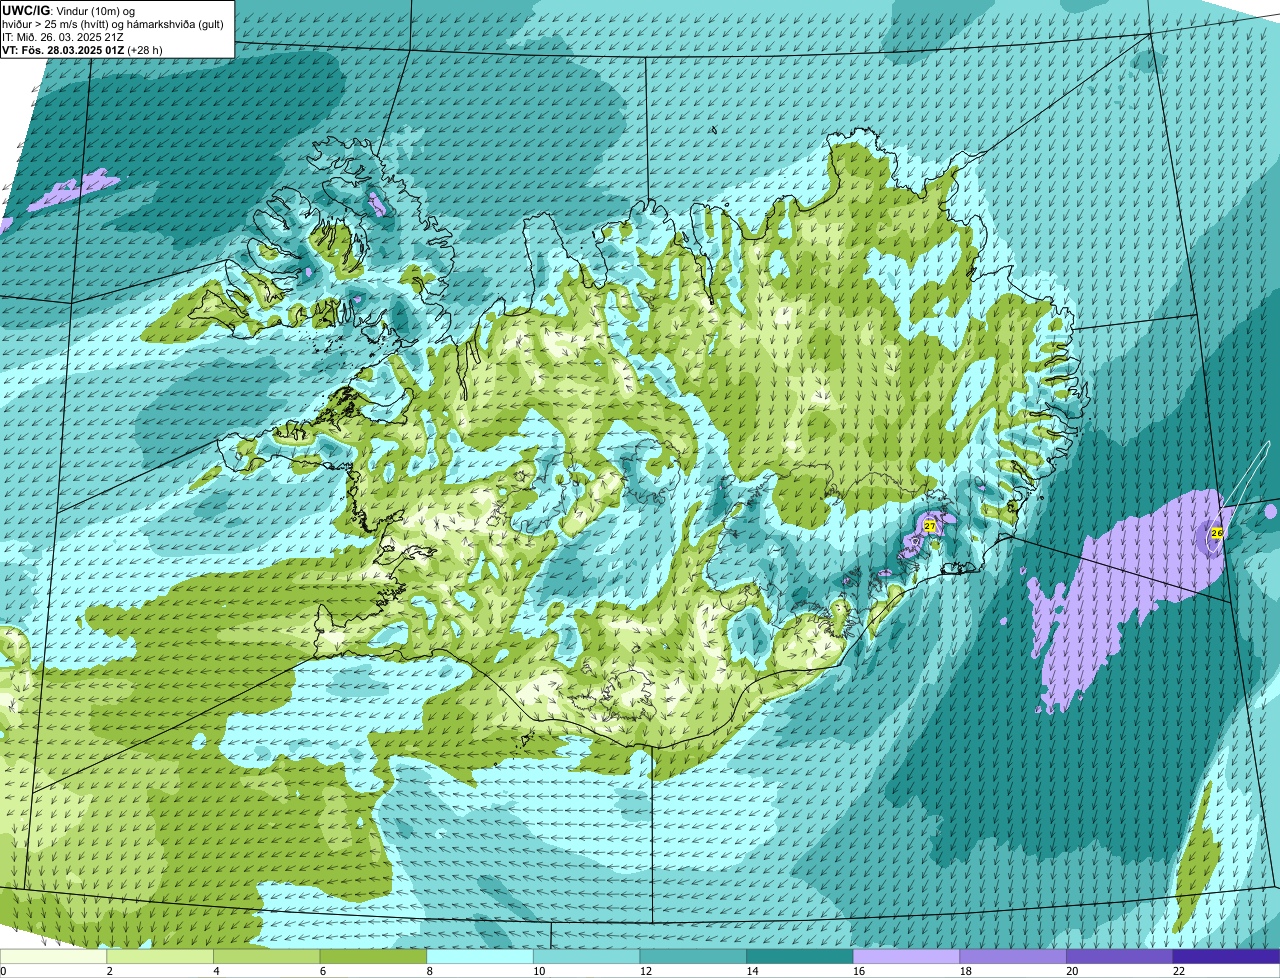Click the 6–8 m/s olive green legend swatch

[373, 956]
